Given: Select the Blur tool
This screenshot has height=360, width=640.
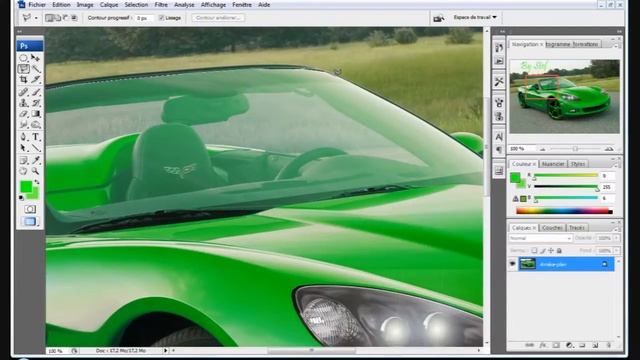Looking at the screenshot, I should point(23,124).
